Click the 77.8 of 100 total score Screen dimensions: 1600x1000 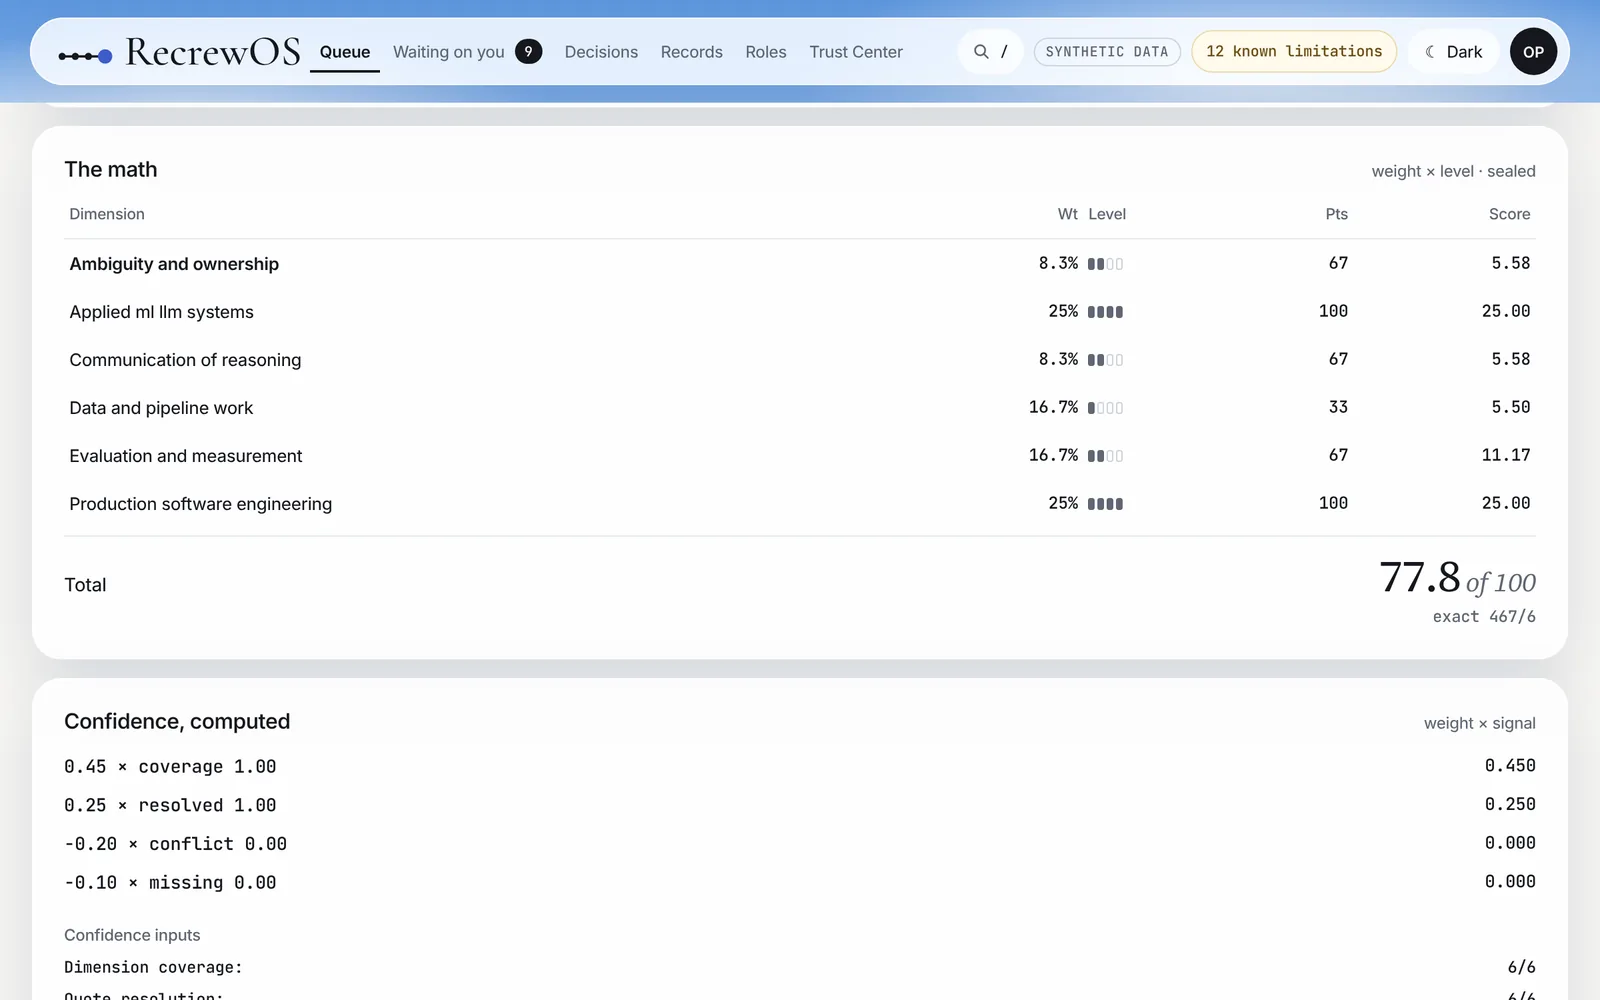pos(1457,579)
